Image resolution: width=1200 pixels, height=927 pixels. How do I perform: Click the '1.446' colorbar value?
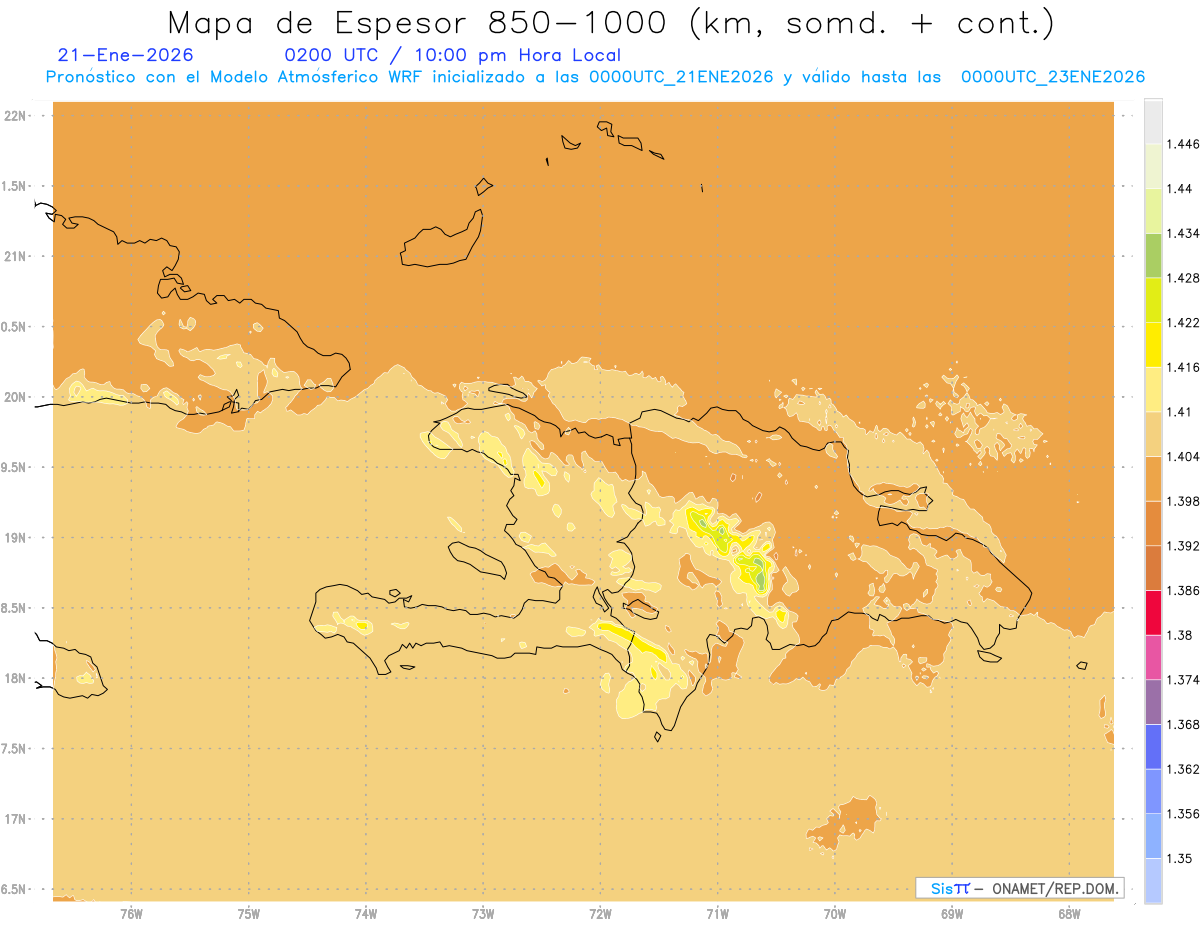(x=1183, y=144)
